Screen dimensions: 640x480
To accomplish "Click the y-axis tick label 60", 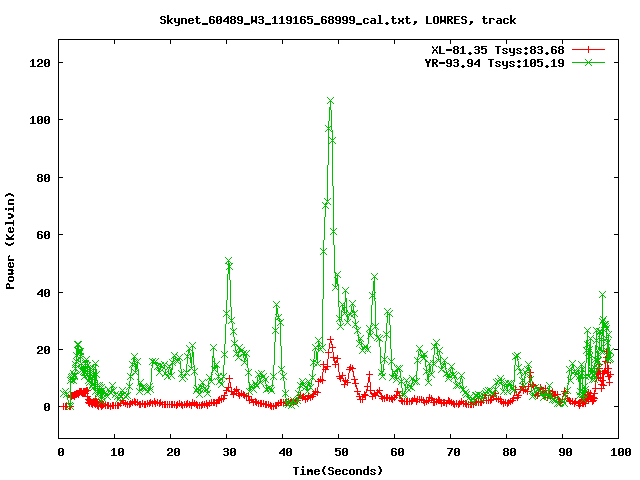I will coord(43,235).
